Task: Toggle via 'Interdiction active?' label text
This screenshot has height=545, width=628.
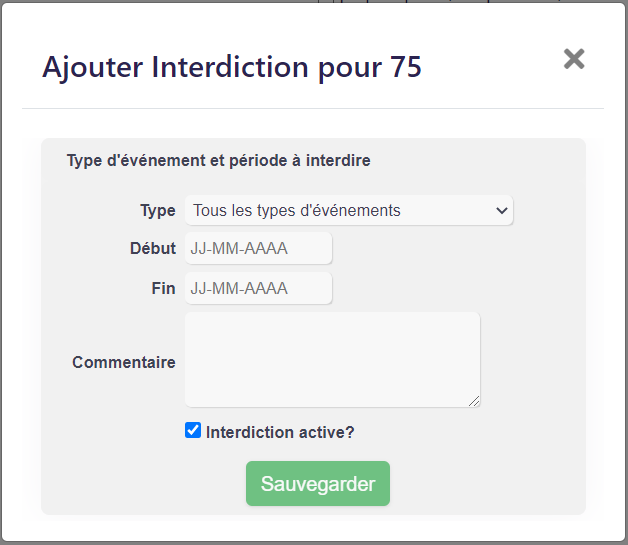Action: (x=280, y=432)
